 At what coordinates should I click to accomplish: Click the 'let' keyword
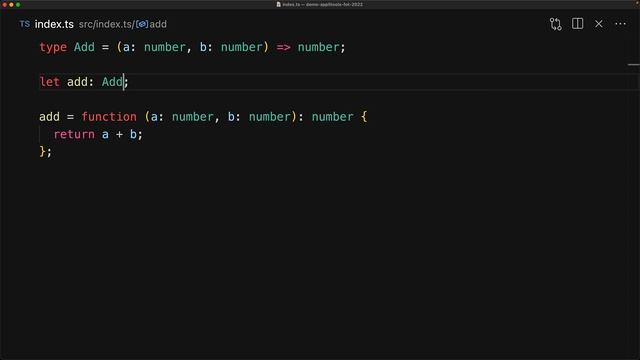pos(49,82)
